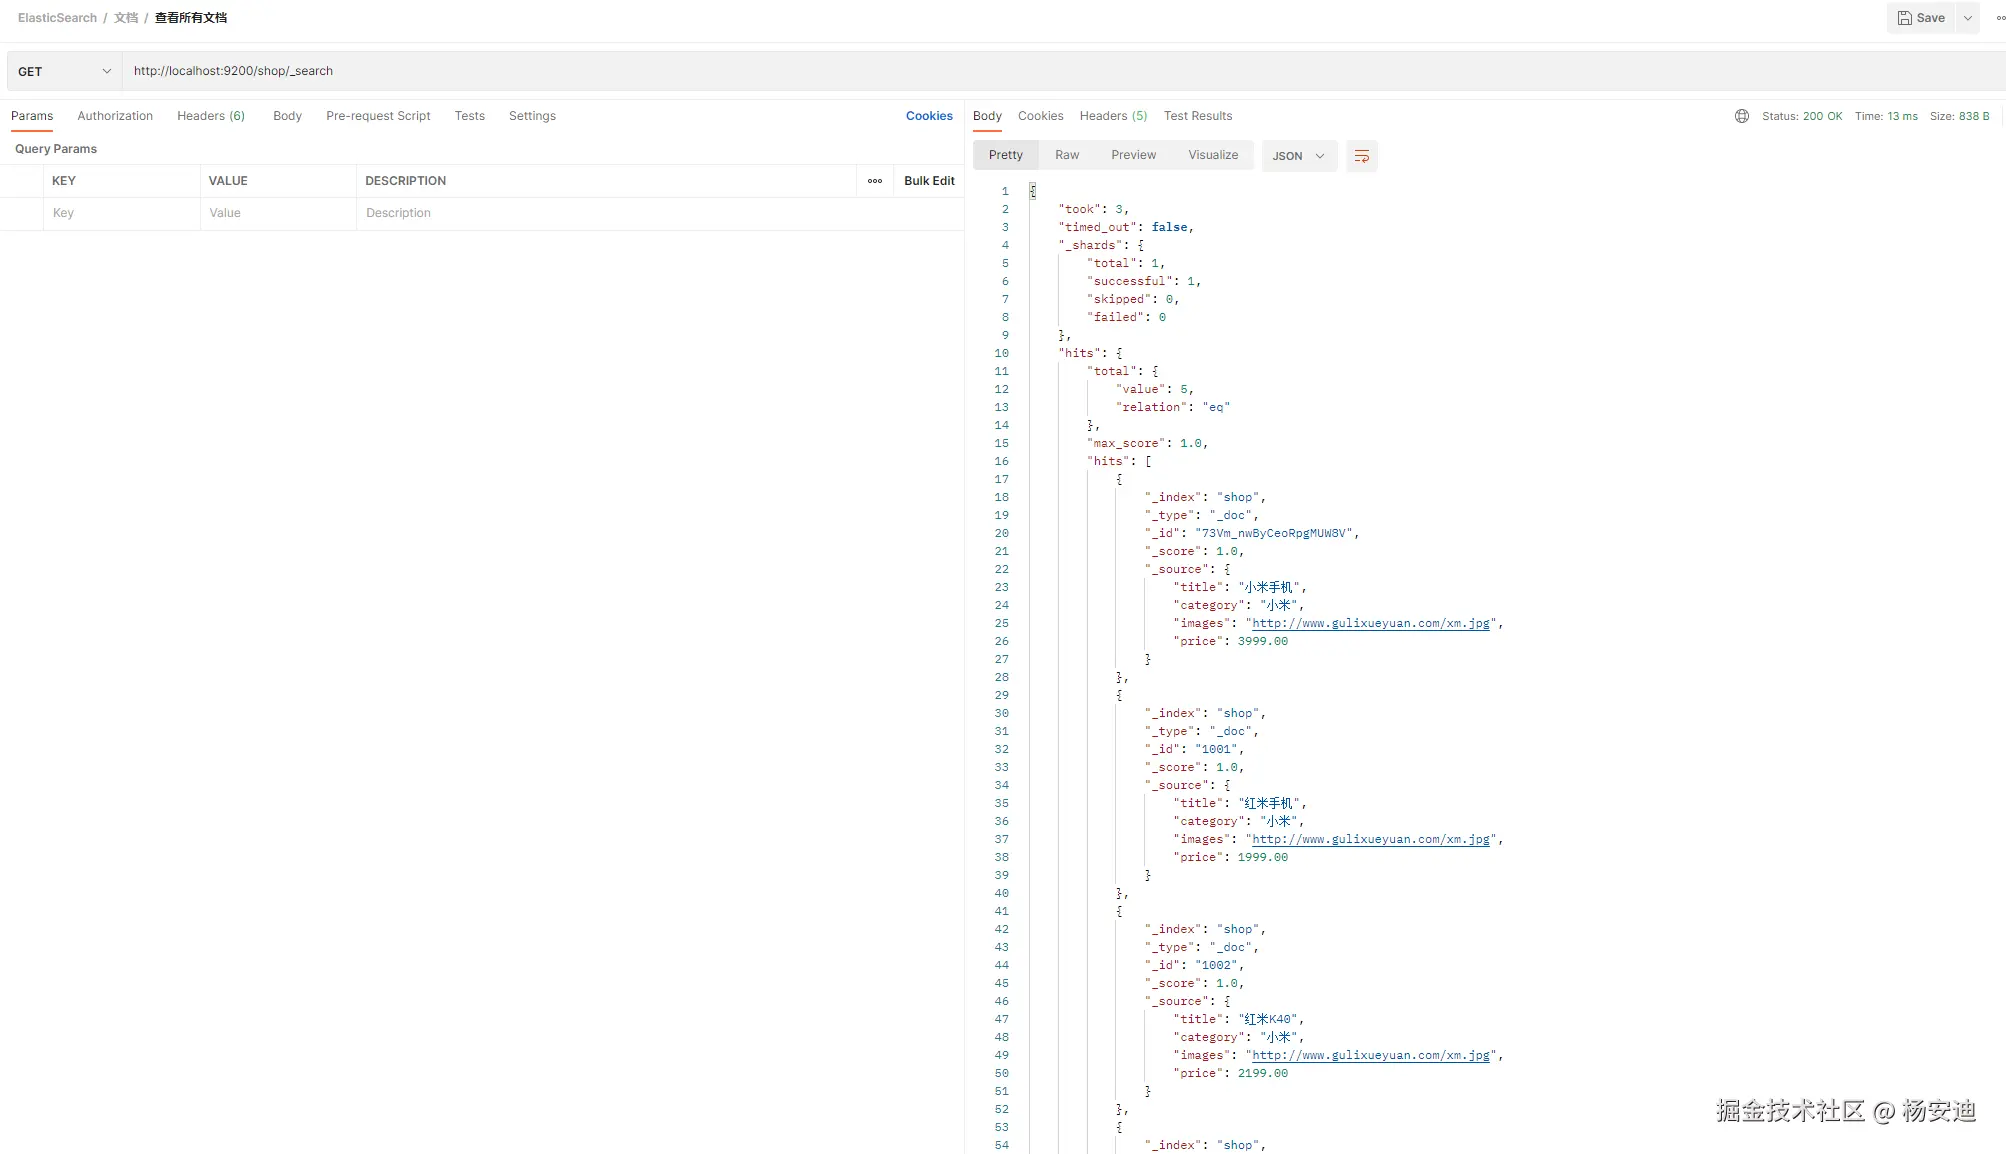The width and height of the screenshot is (2006, 1154).
Task: Open the more options ellipsis at top right
Action: tap(1999, 18)
